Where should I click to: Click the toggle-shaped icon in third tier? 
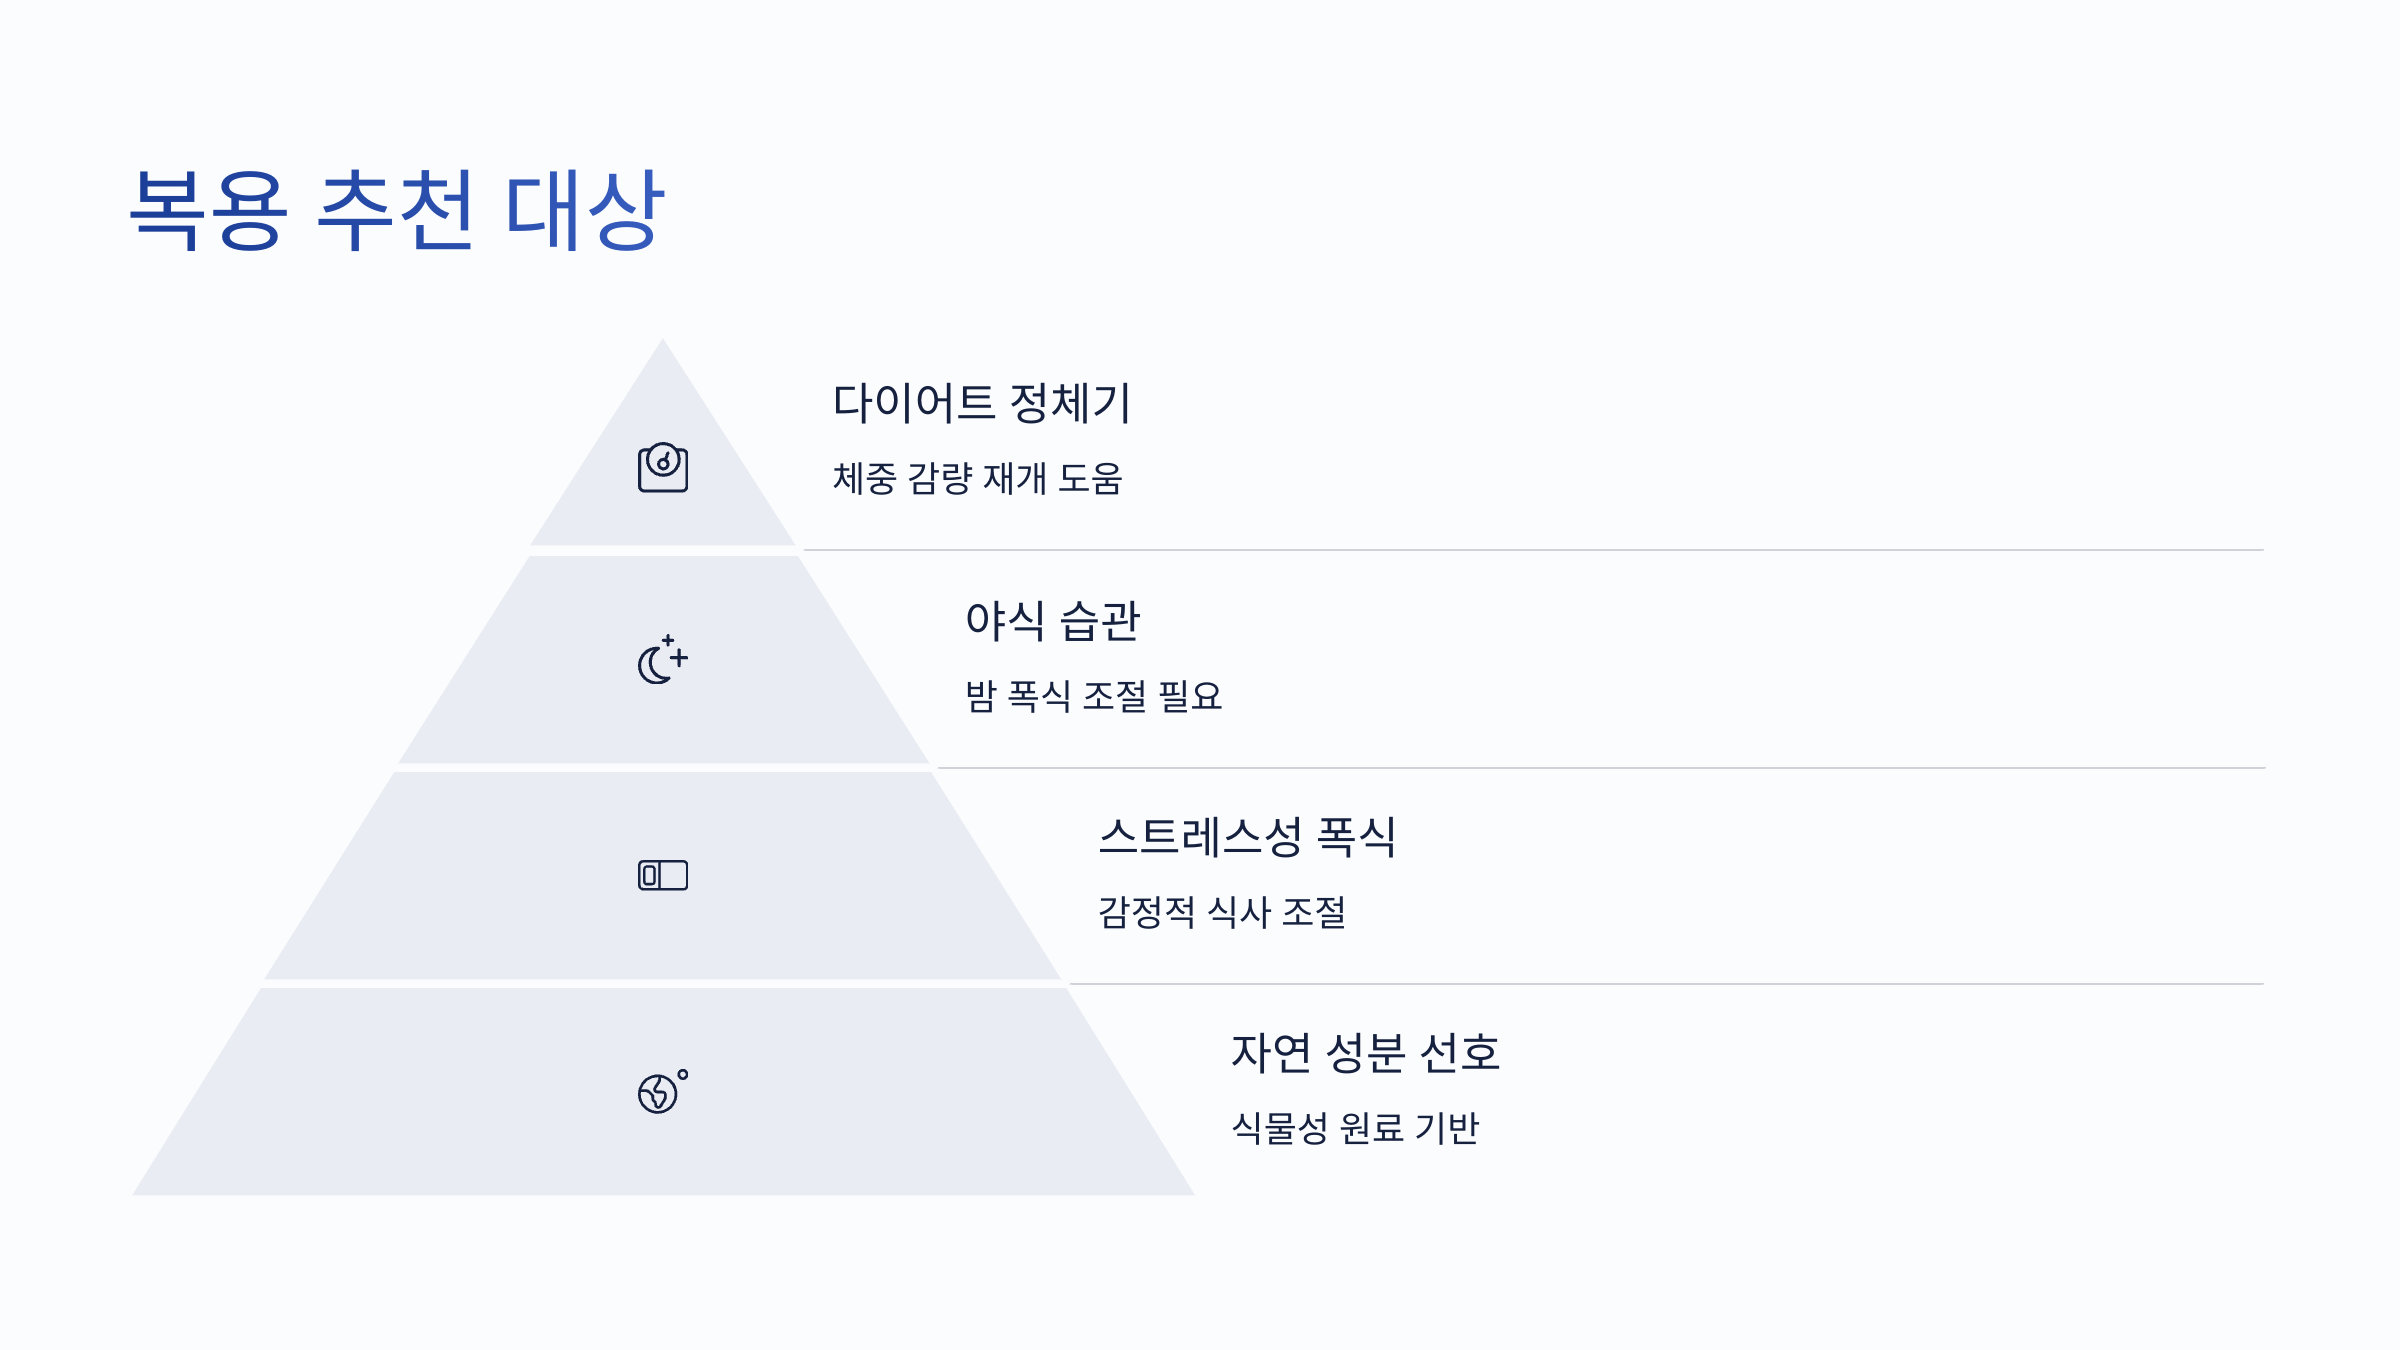(663, 875)
